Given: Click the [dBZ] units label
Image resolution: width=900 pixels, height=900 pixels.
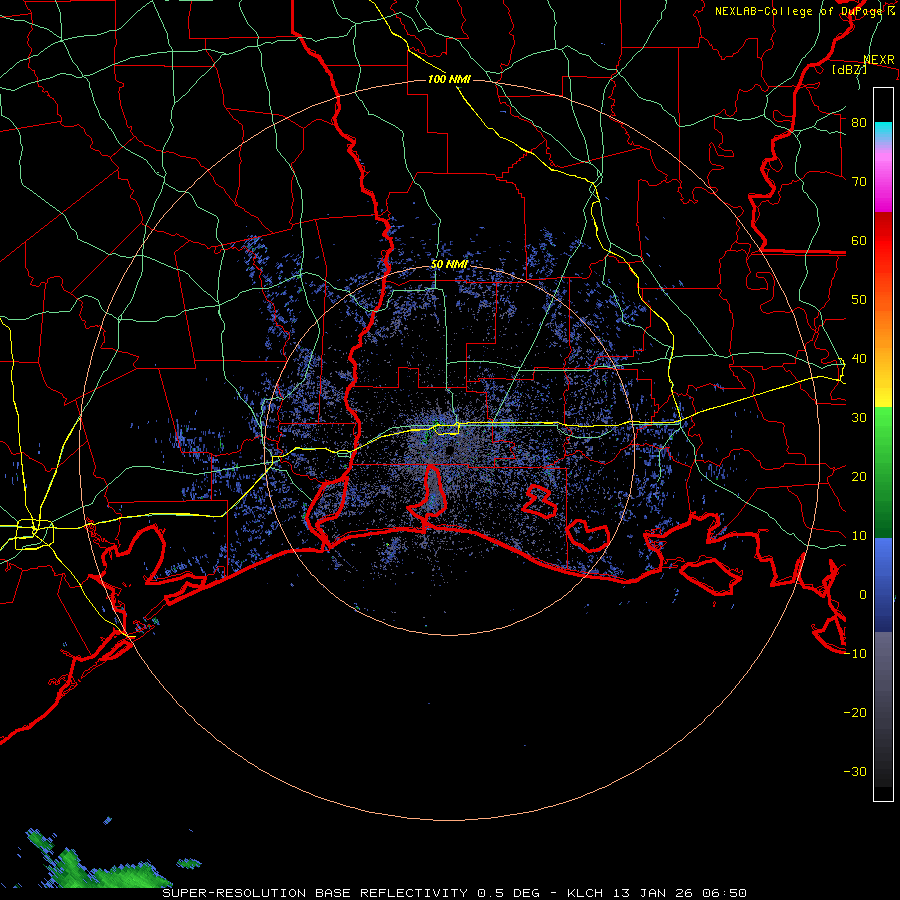Looking at the screenshot, I should click(849, 69).
